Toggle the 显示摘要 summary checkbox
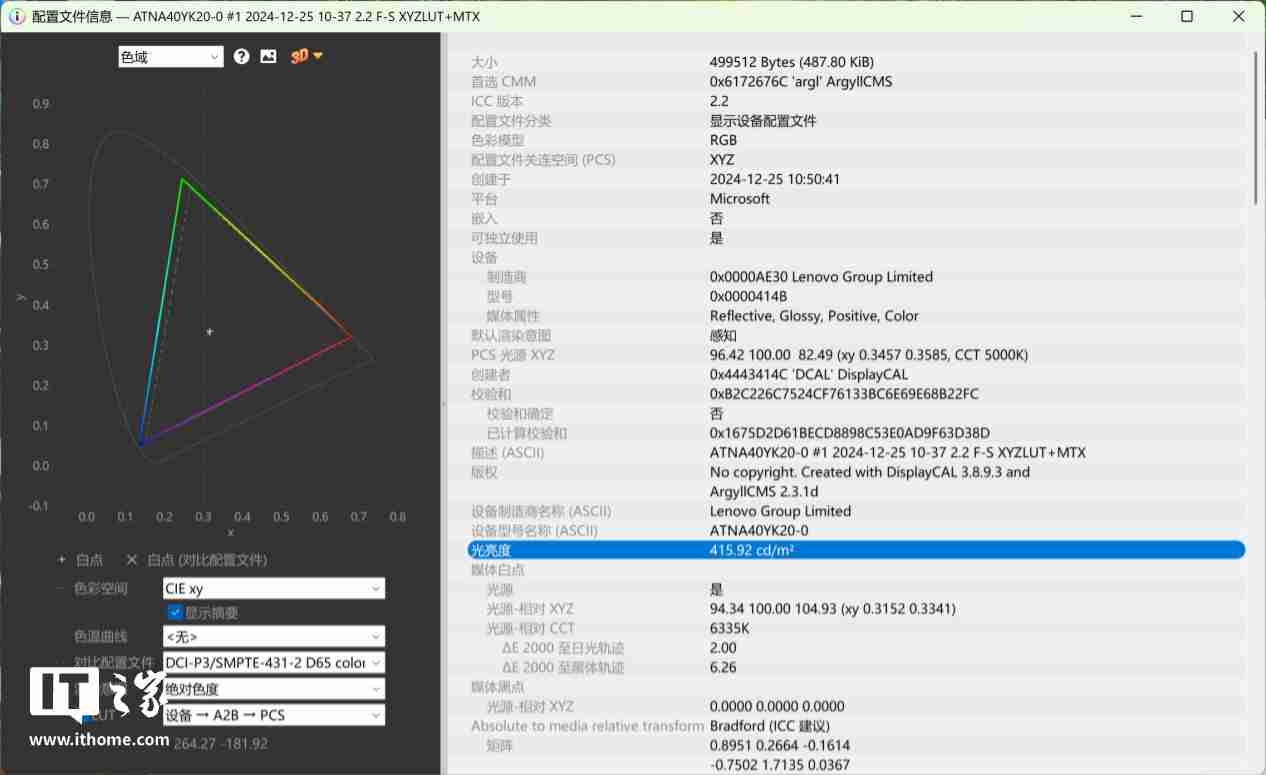The height and width of the screenshot is (775, 1266). coord(174,613)
